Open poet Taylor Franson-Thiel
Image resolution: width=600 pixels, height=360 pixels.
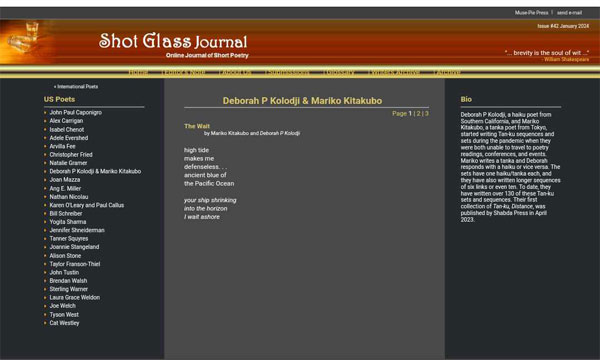click(x=75, y=264)
